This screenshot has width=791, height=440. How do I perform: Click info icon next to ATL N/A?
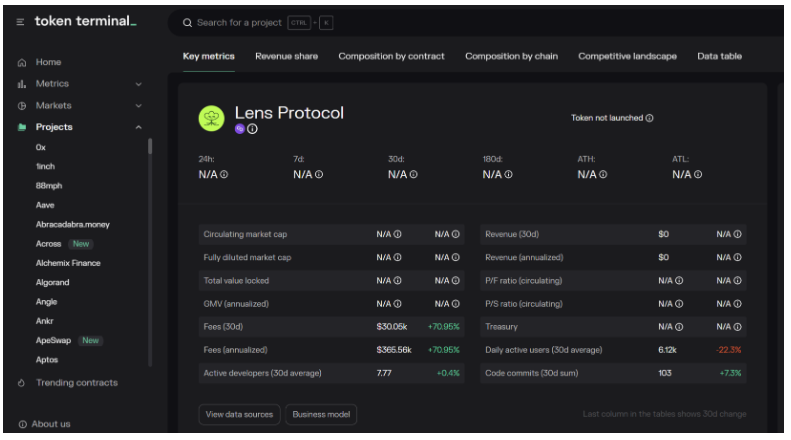coord(698,175)
